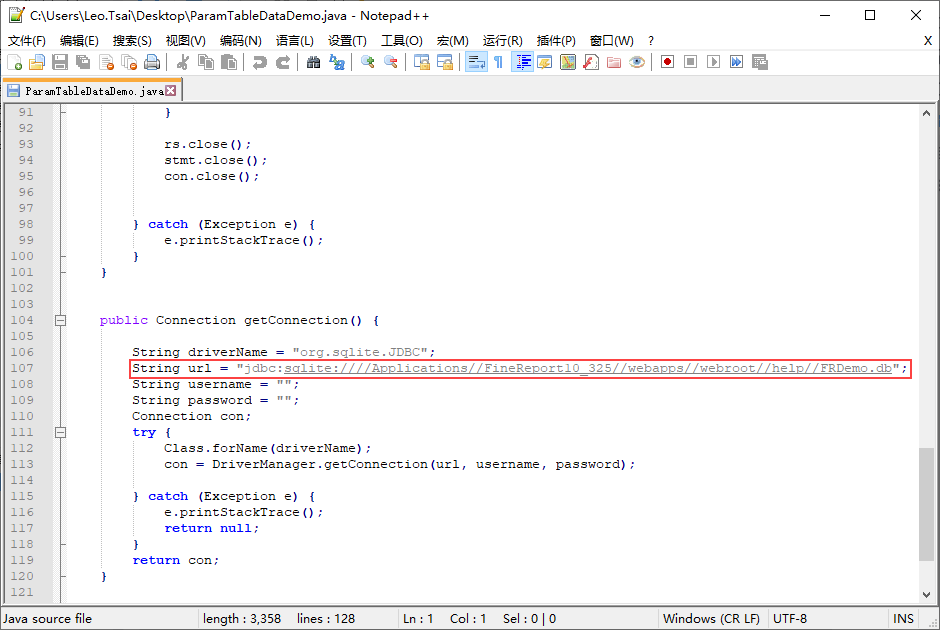Image resolution: width=940 pixels, height=630 pixels.
Task: Click scrollbar down arrow in editor
Action: click(926, 595)
